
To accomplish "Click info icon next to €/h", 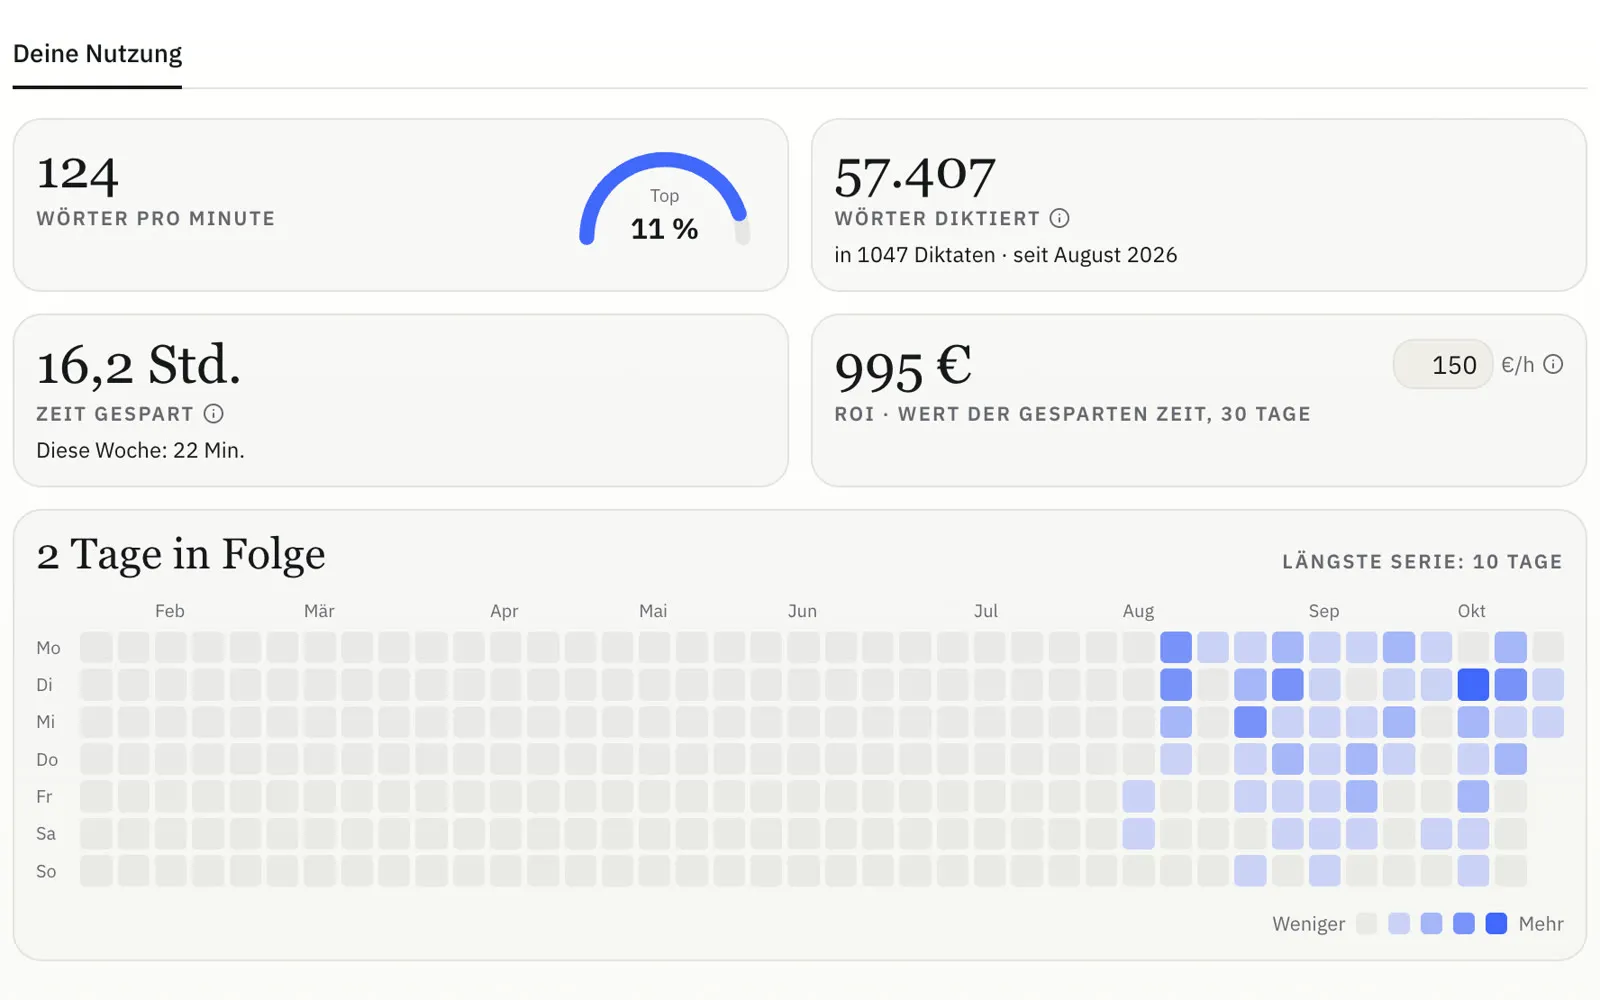I will [x=1553, y=364].
